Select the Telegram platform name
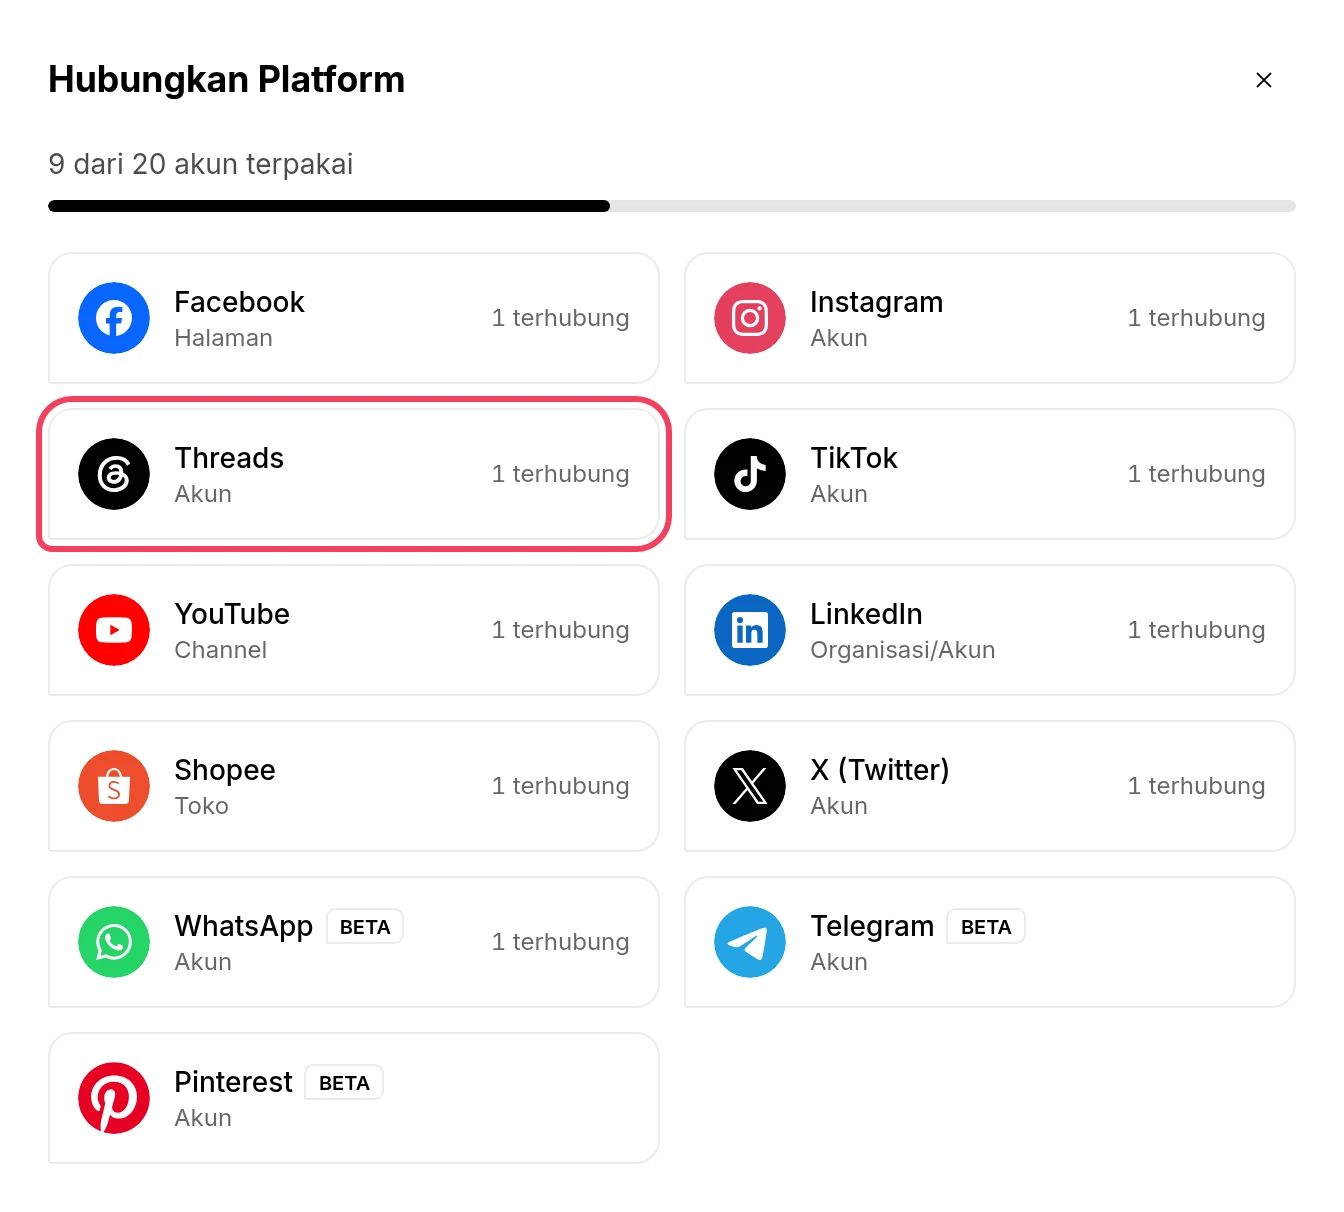The image size is (1344, 1212). pos(872,926)
